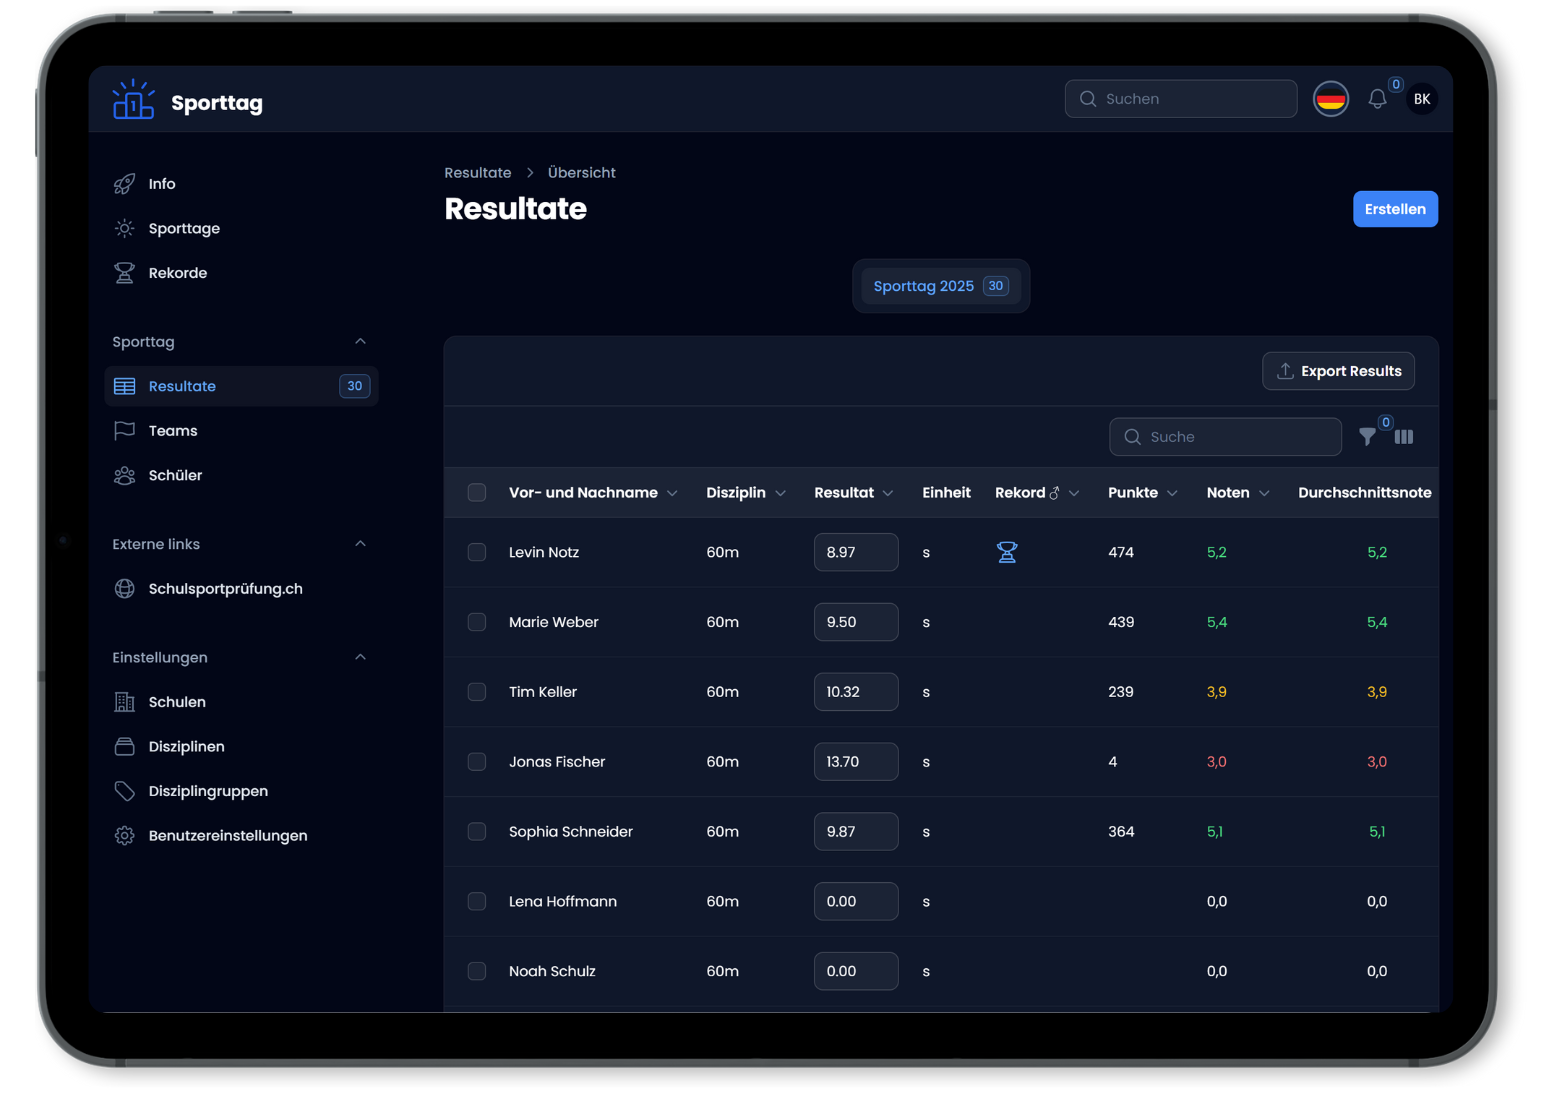Go to Teams in the sidebar
Screen dimensions: 1563x1094
coord(173,431)
